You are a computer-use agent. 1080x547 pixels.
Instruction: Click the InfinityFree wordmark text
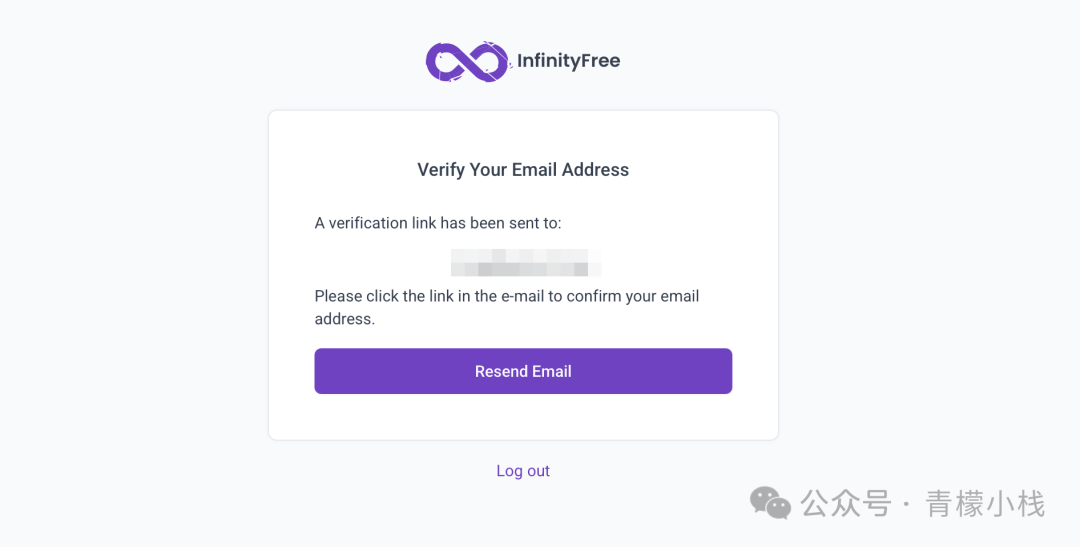pyautogui.click(x=568, y=61)
